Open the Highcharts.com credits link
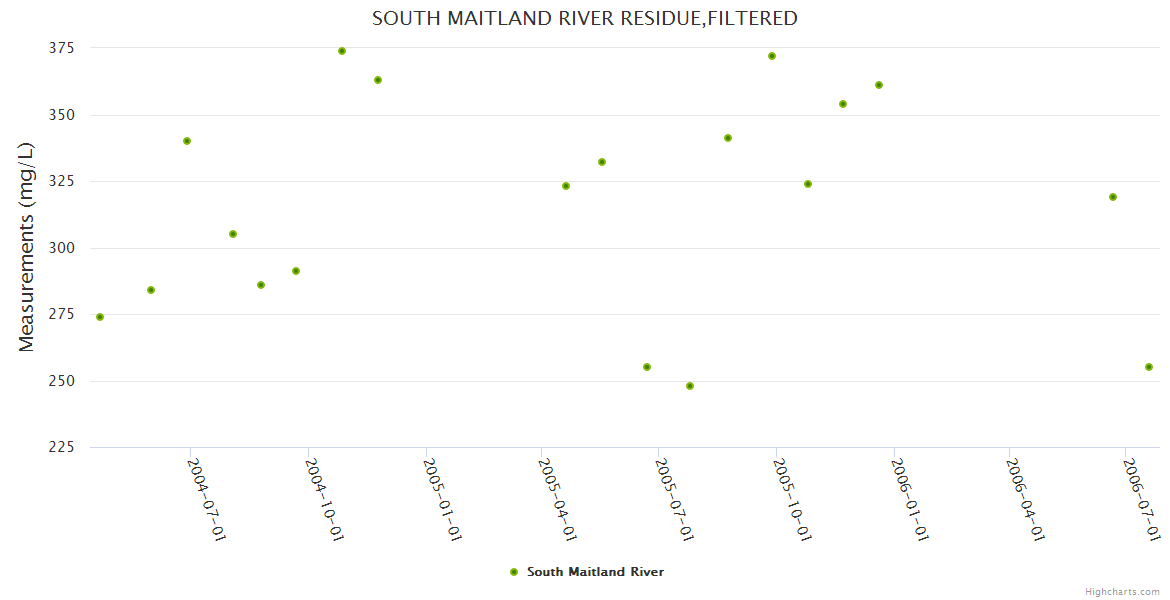This screenshot has width=1170, height=600. tap(1122, 591)
